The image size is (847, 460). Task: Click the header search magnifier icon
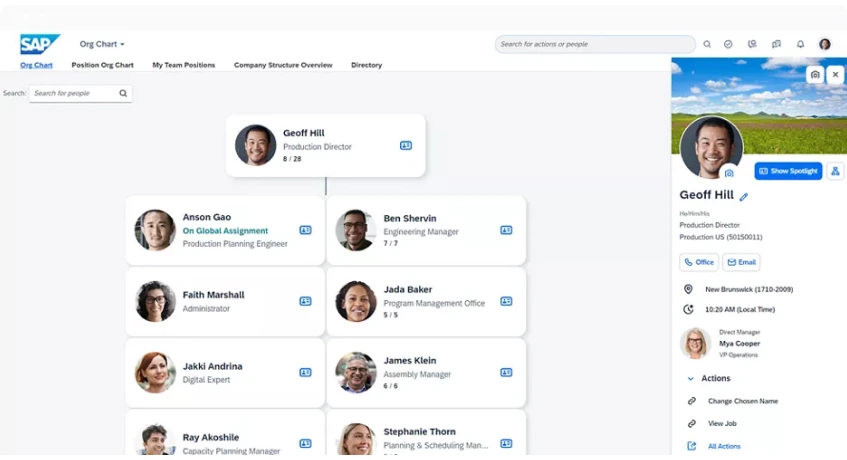pos(707,44)
